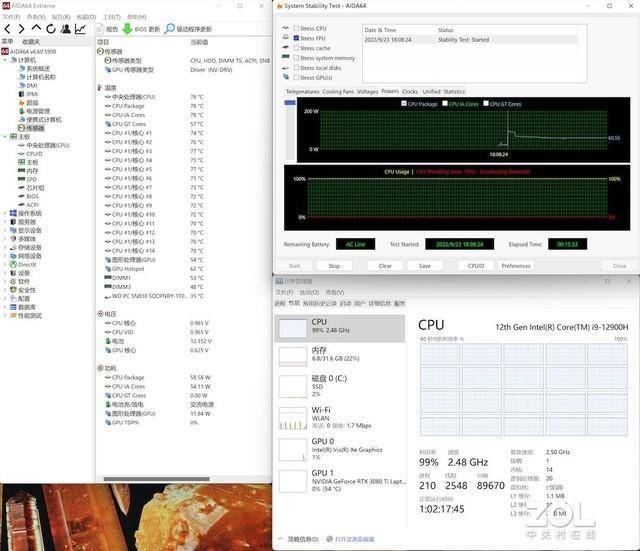Click the Preferences button

(516, 266)
